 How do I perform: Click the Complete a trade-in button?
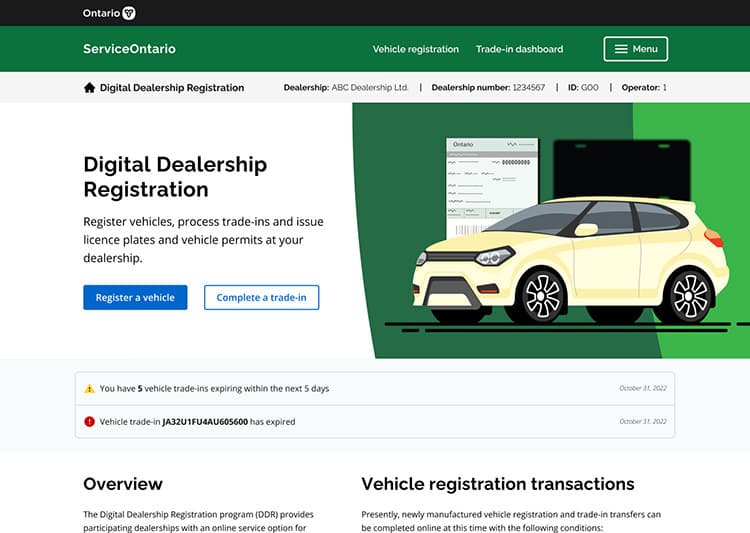click(262, 298)
